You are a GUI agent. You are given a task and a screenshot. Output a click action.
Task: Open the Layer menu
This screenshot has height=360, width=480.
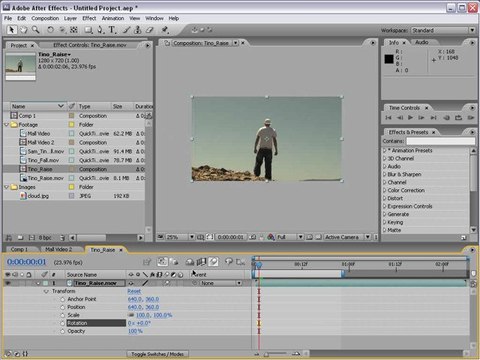[70, 18]
